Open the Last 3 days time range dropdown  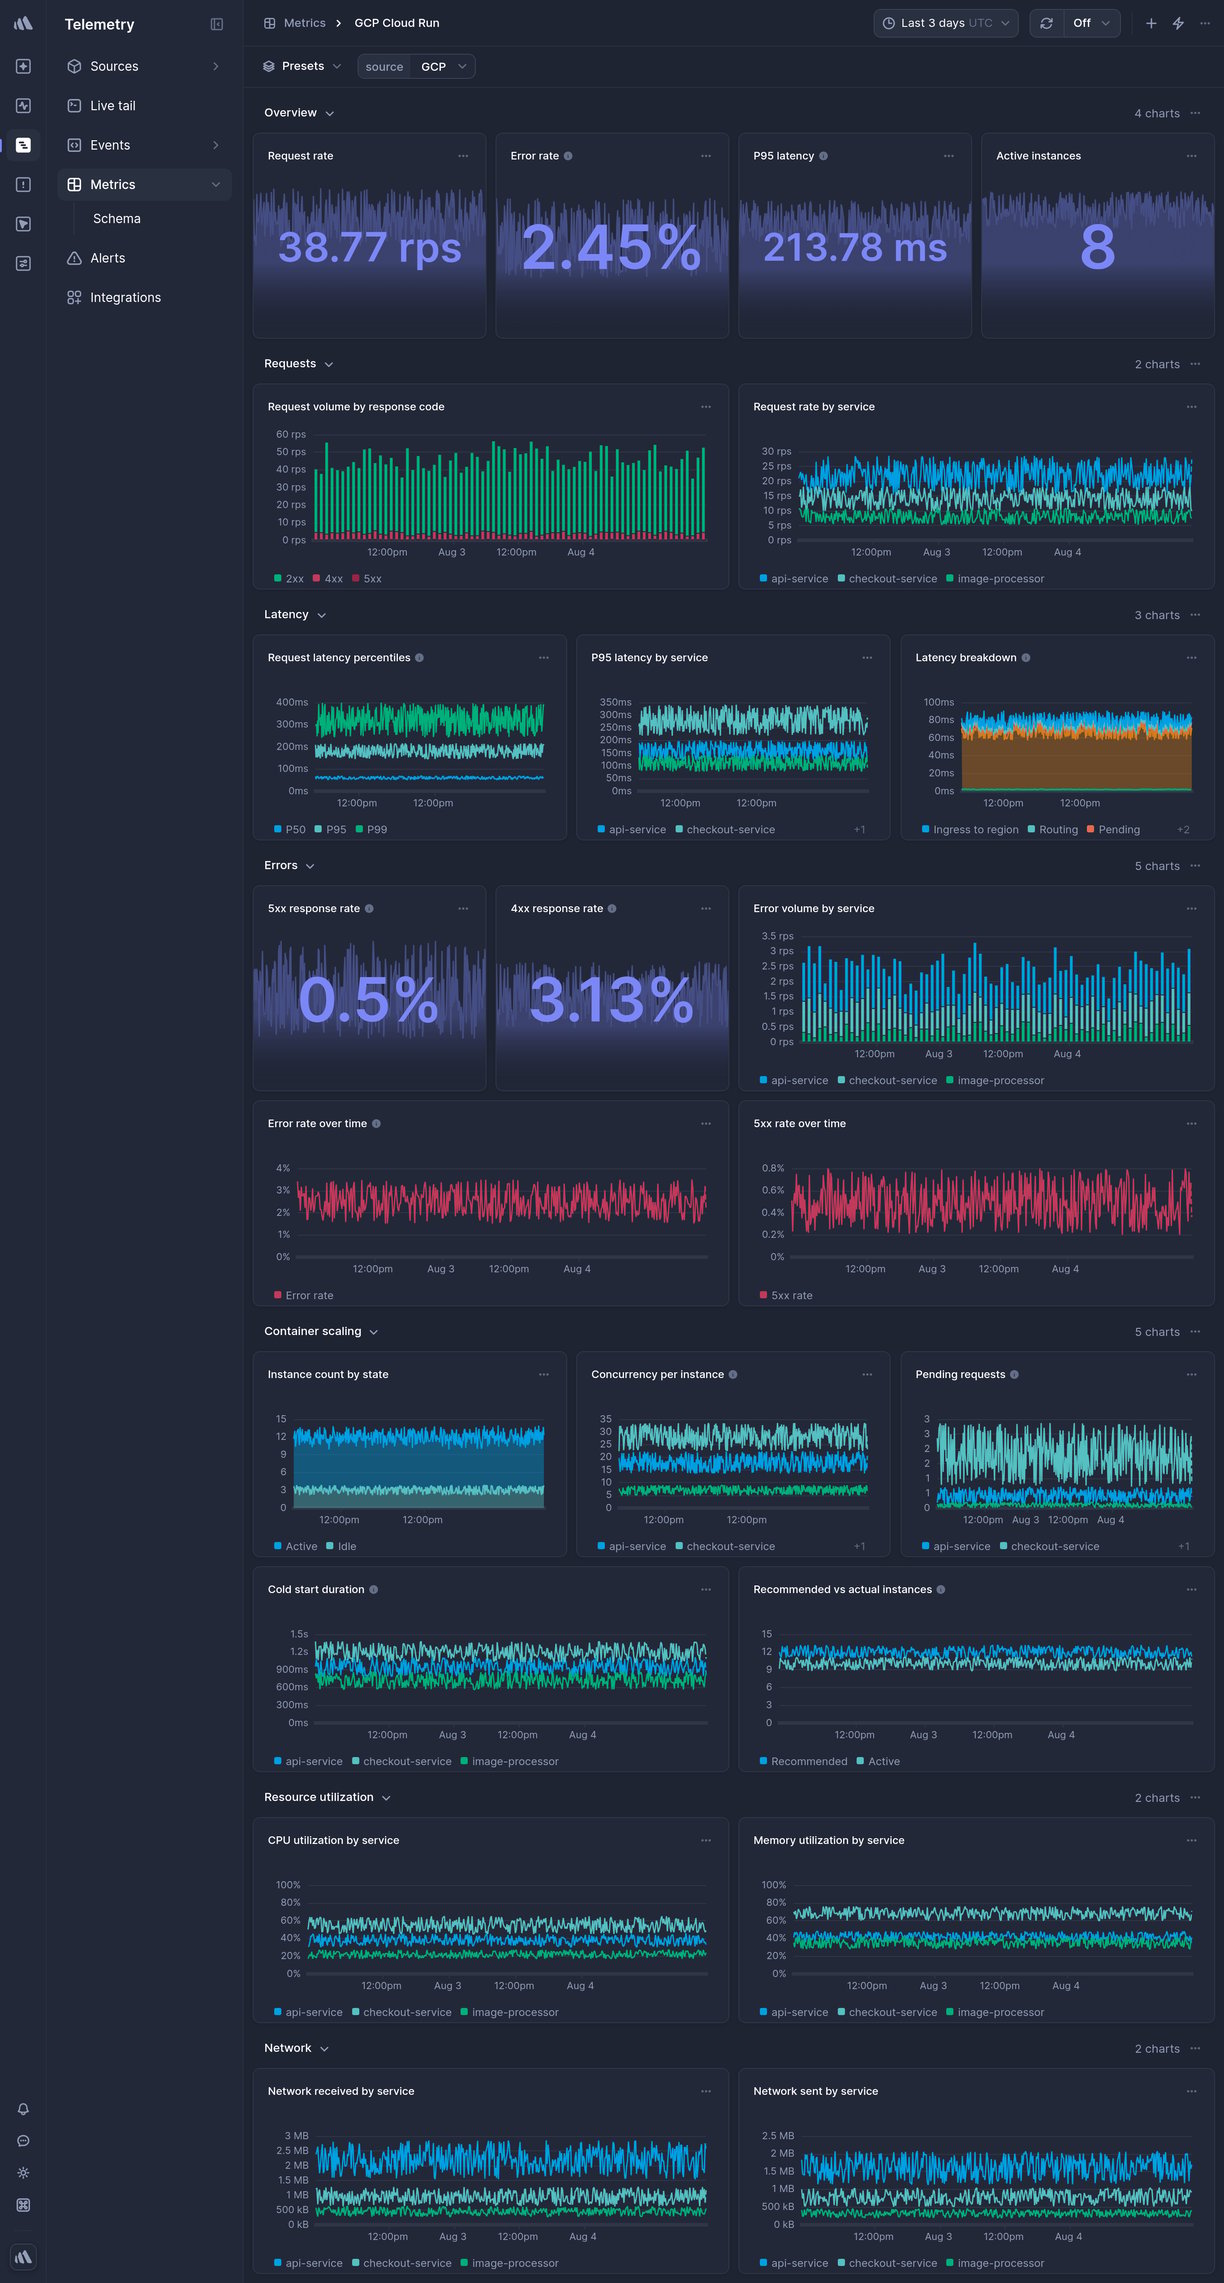click(946, 23)
